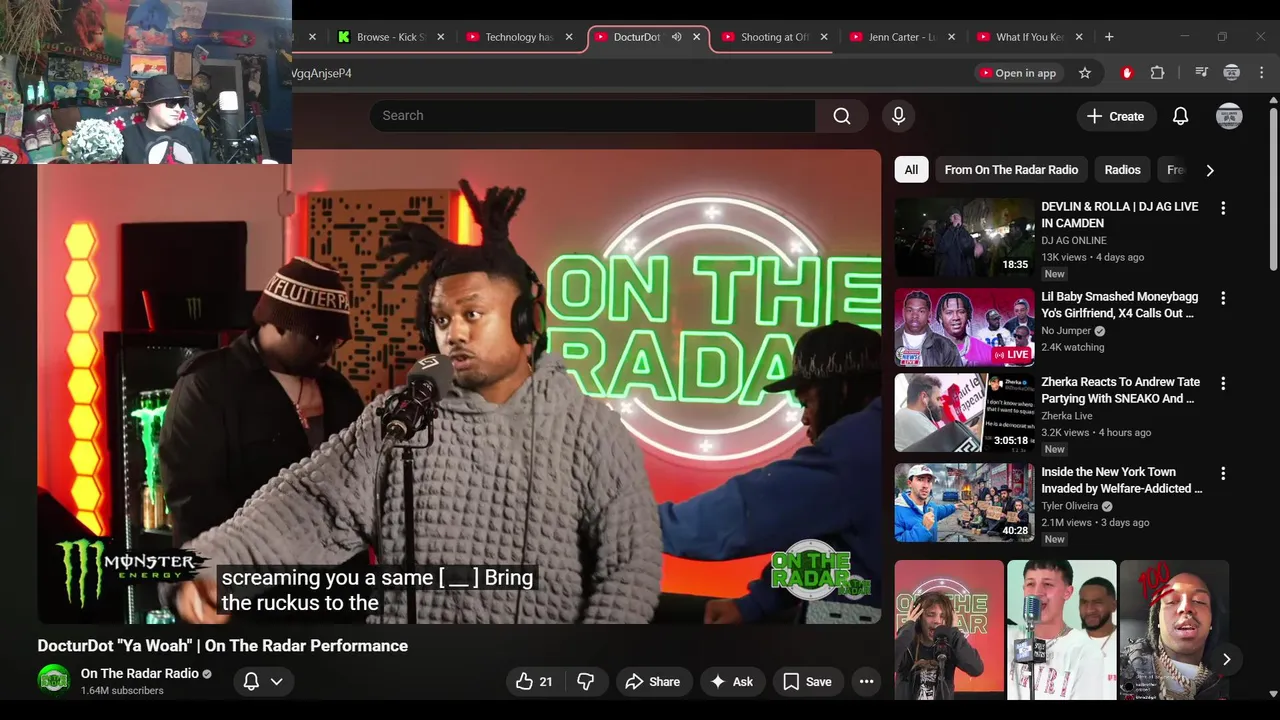
Task: Open the YouTube account avatar menu
Action: 1229,116
